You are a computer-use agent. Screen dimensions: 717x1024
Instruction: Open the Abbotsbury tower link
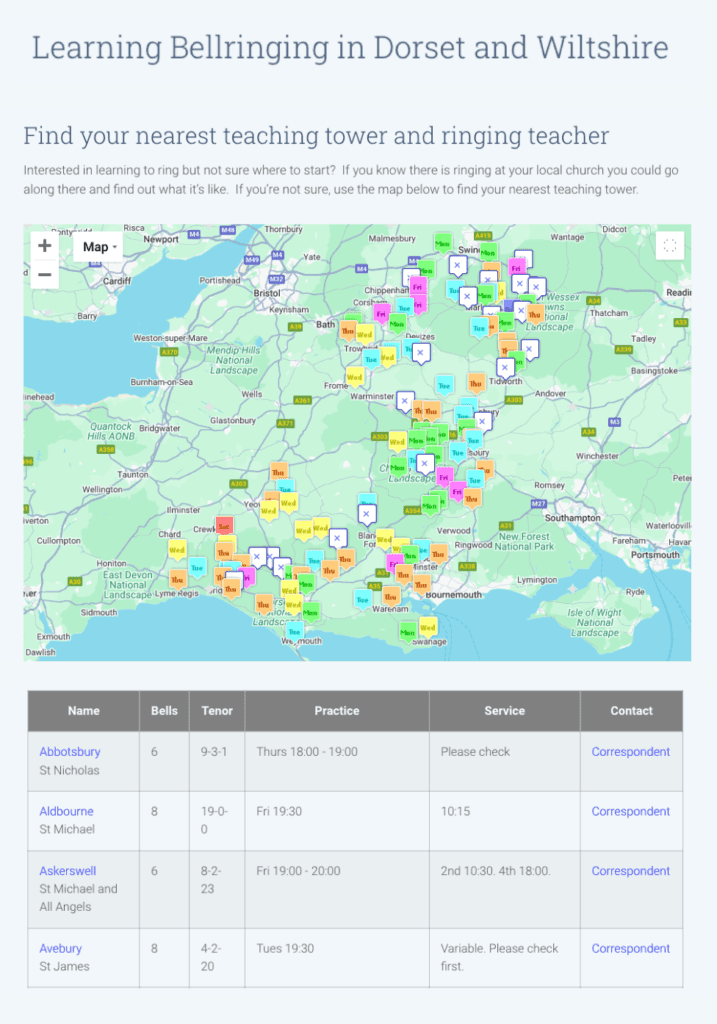click(x=70, y=752)
